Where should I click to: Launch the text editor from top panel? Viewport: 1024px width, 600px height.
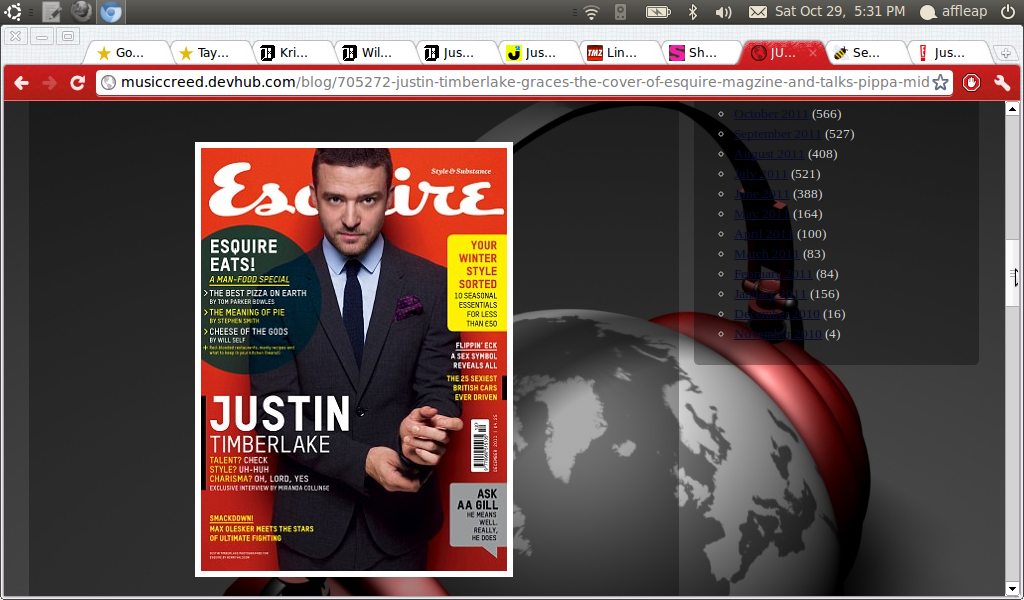point(52,11)
